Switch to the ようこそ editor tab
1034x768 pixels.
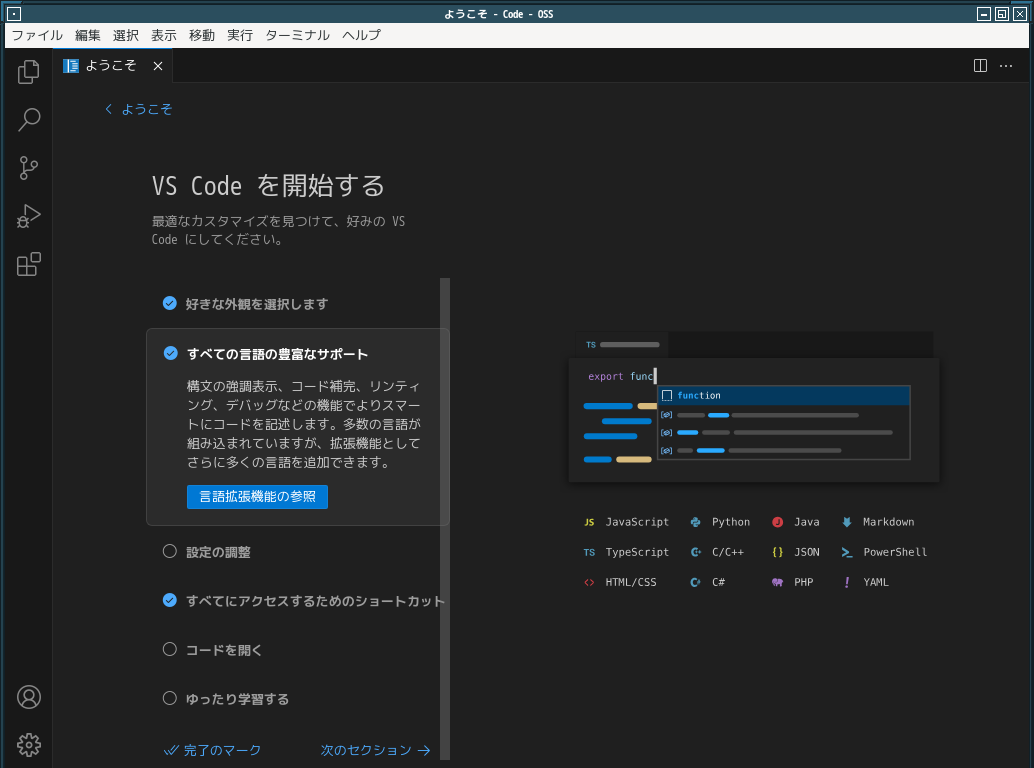tap(113, 65)
